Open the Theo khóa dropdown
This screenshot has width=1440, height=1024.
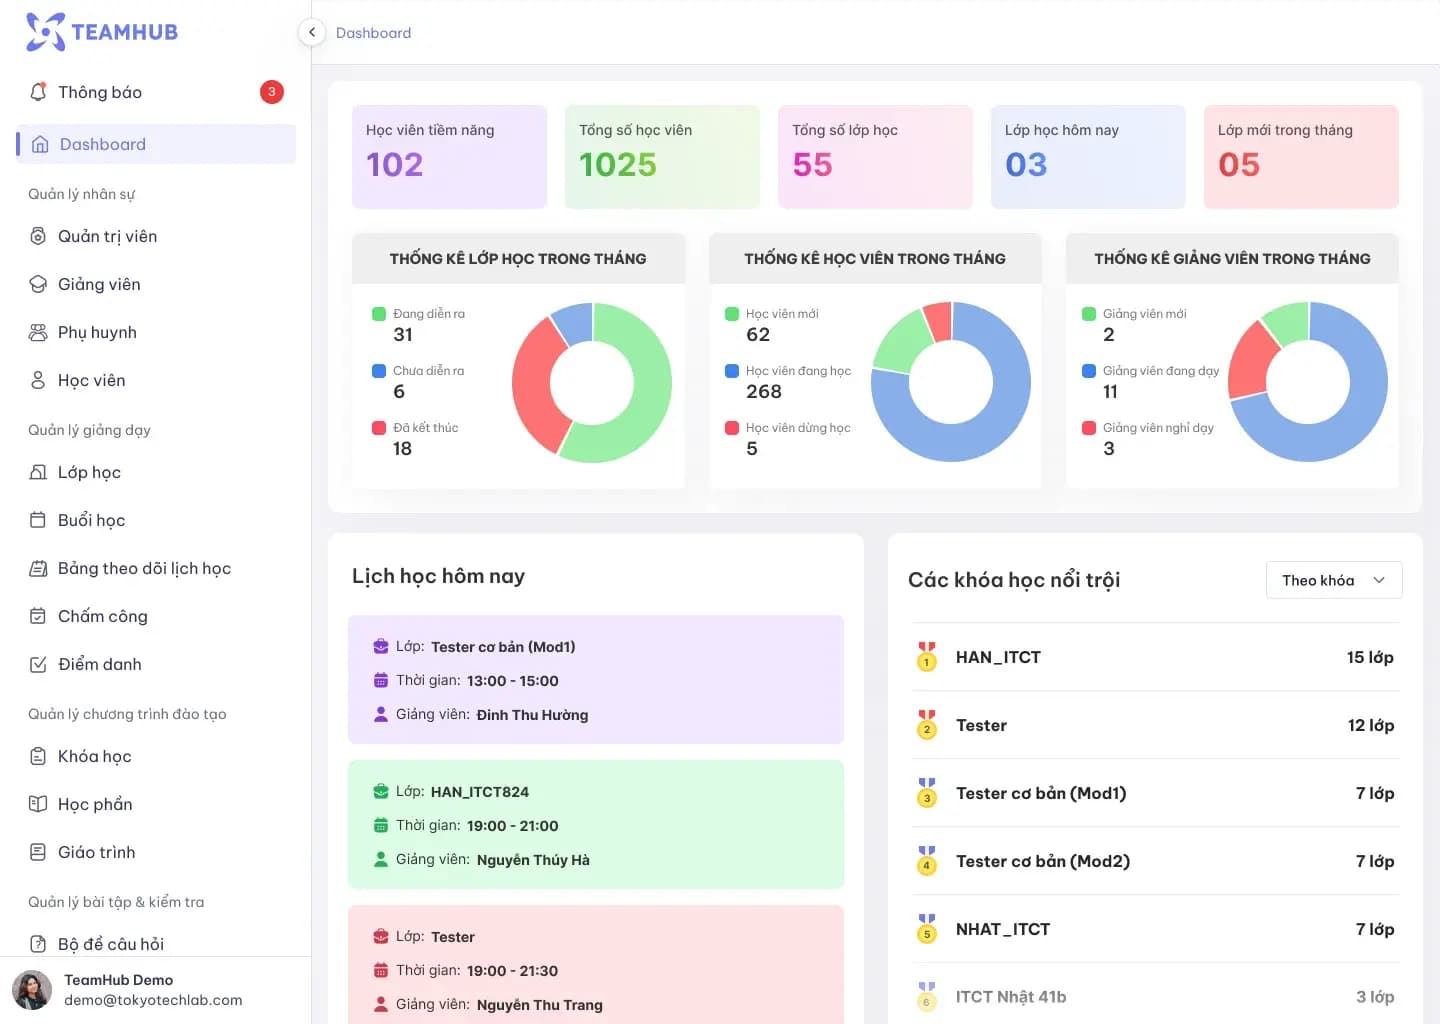pos(1333,580)
